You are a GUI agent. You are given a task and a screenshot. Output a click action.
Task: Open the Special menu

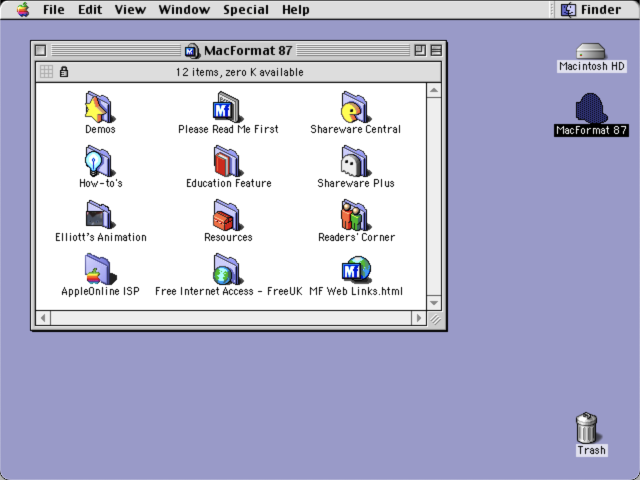(246, 9)
